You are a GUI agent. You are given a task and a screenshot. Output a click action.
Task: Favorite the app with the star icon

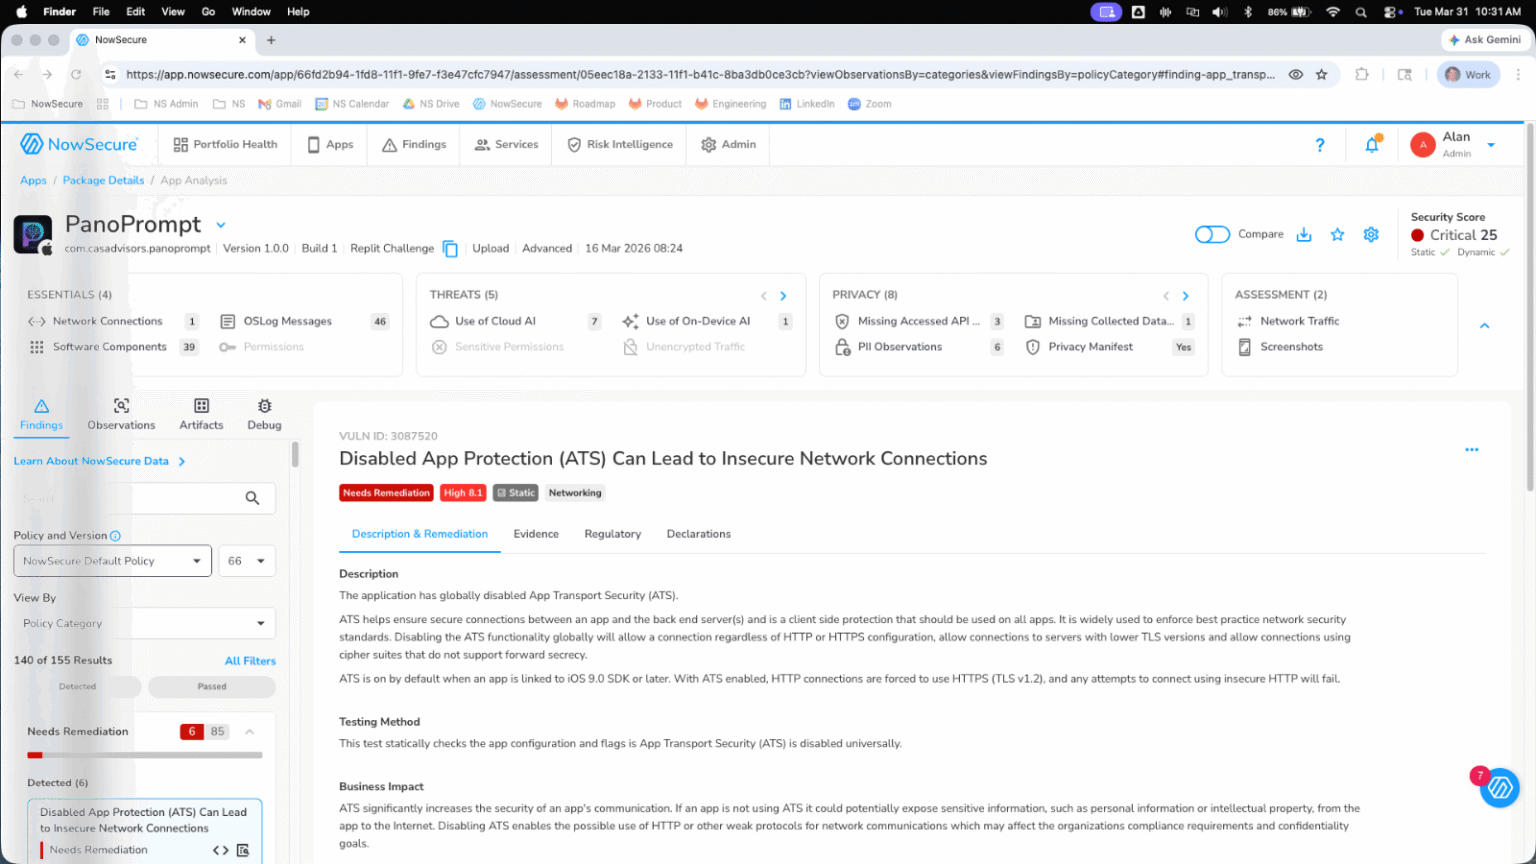tap(1338, 234)
